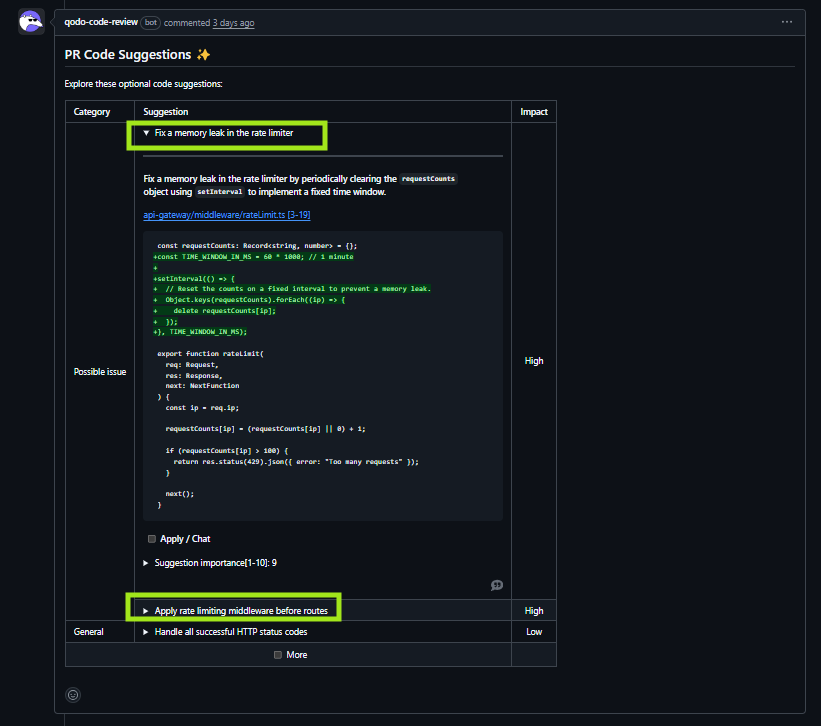
Task: Add an emoji reaction with the smiley icon
Action: 73,695
